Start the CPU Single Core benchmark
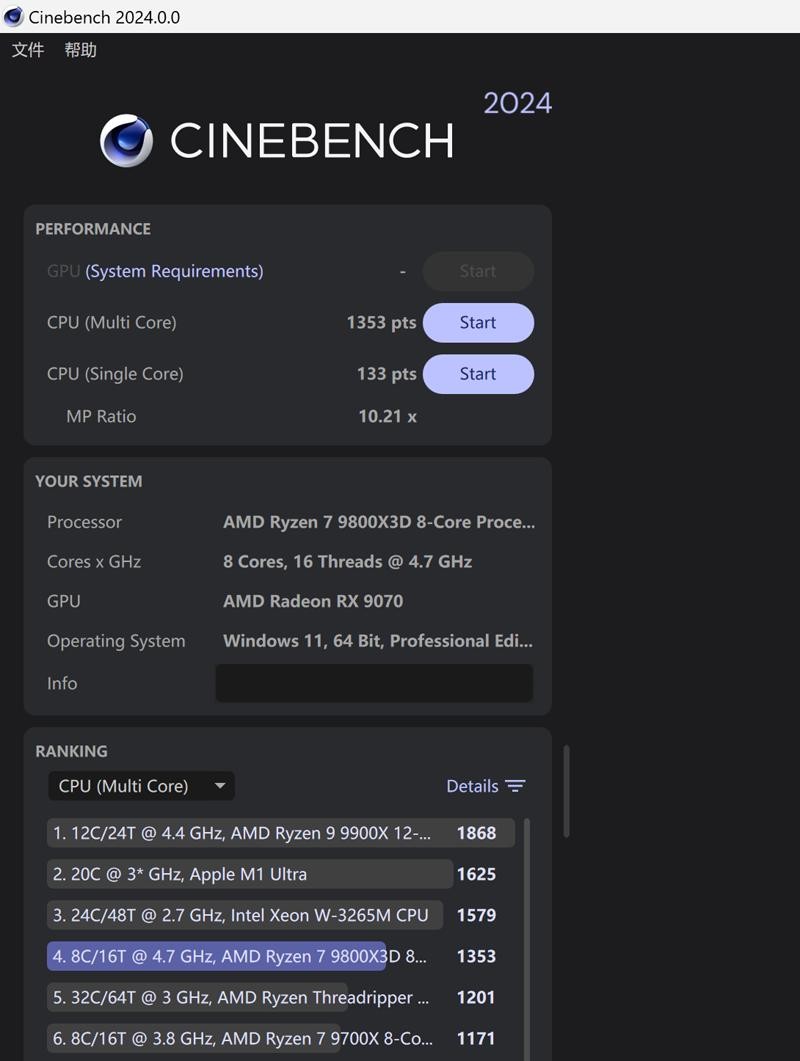This screenshot has width=800, height=1061. (478, 373)
